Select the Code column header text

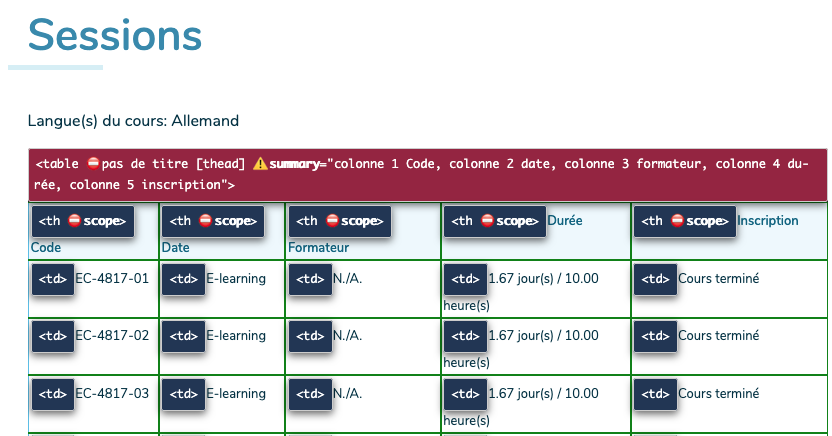coord(46,248)
